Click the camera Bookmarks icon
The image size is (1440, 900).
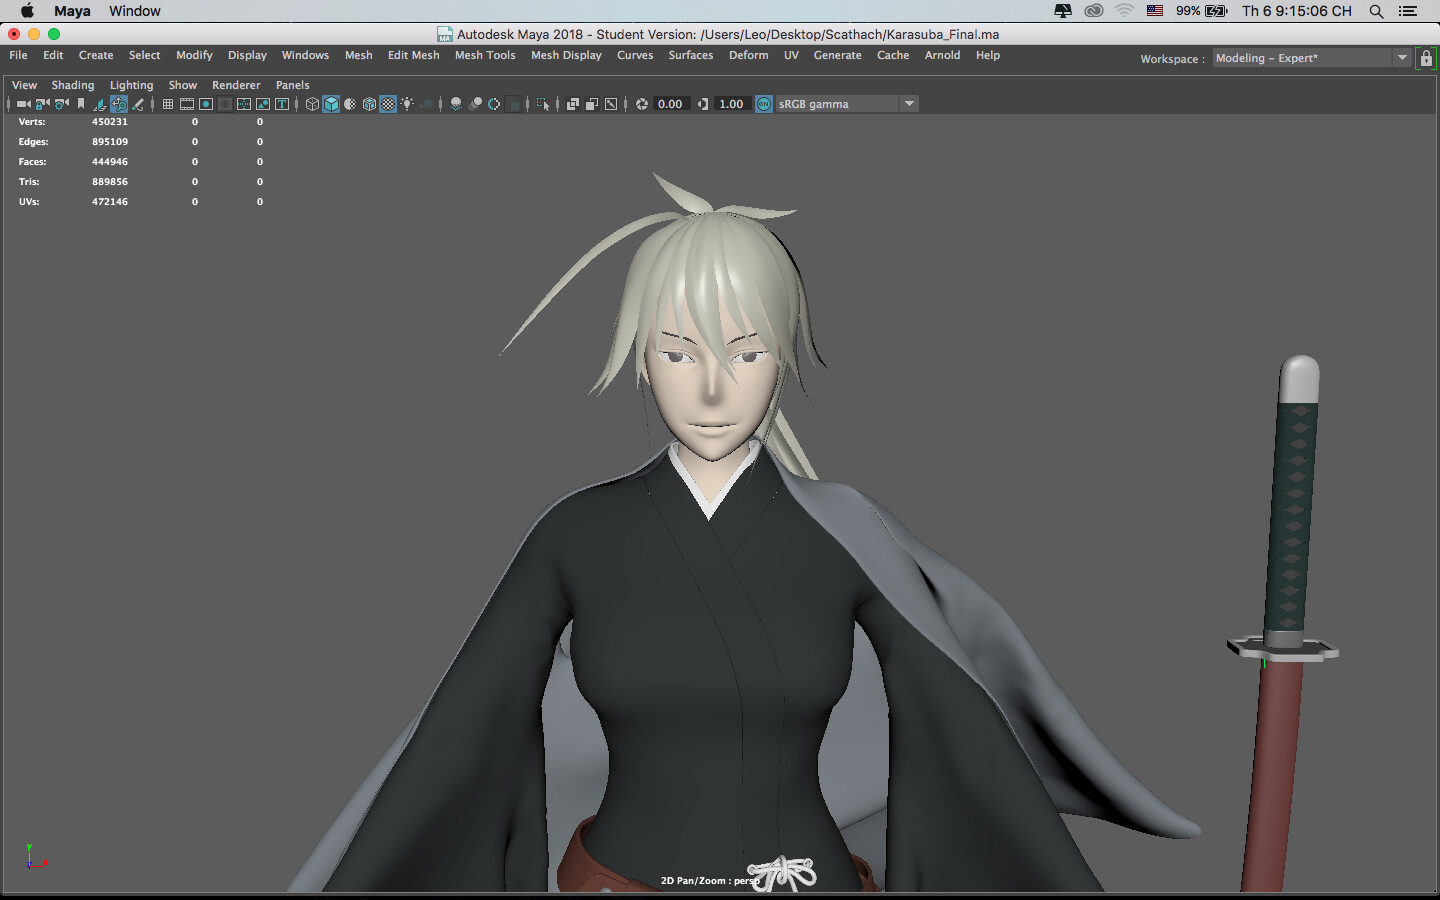[x=81, y=104]
